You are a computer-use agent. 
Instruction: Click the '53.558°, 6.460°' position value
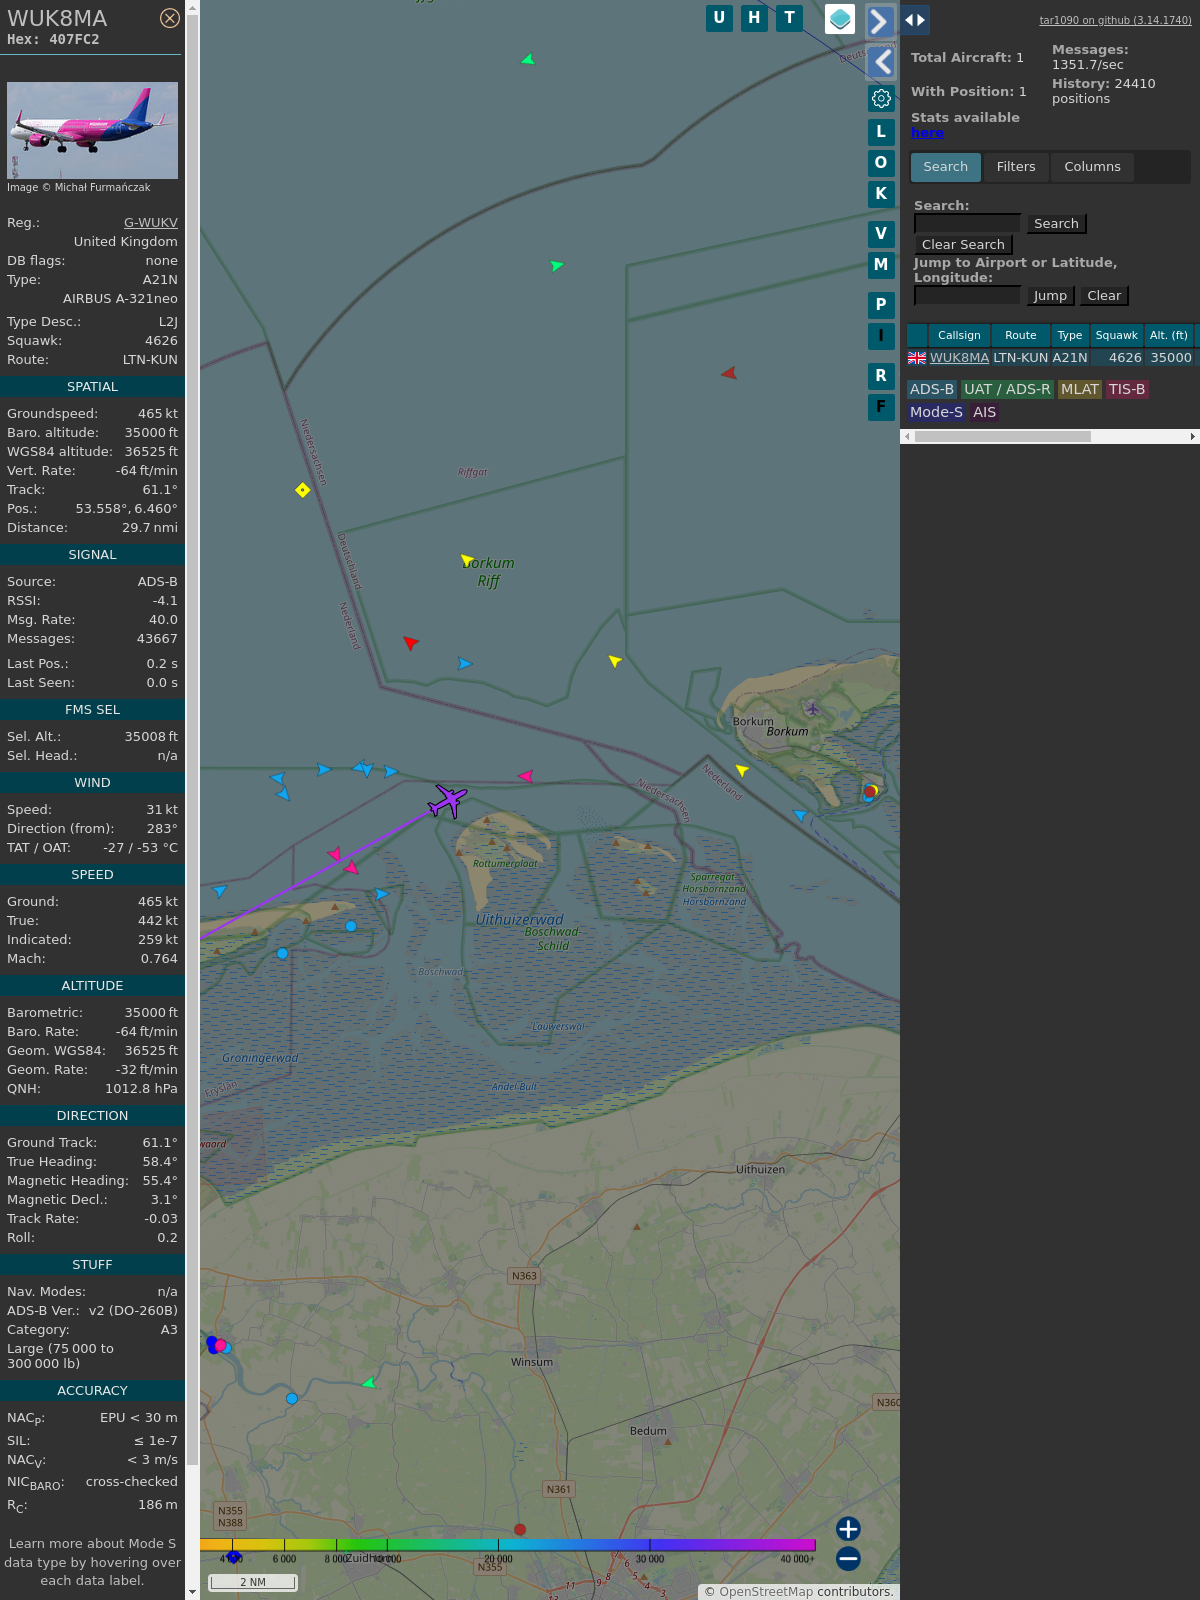tap(127, 509)
